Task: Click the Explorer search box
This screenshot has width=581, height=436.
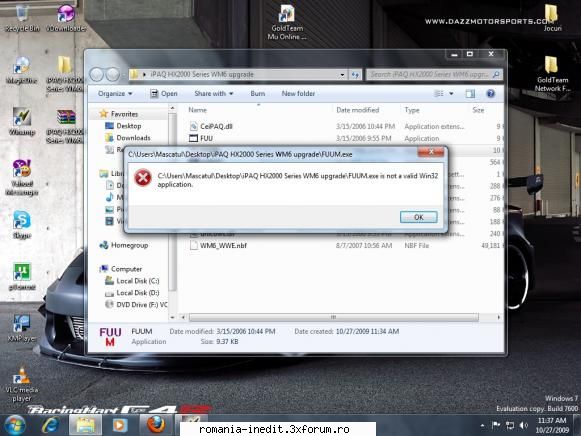Action: click(434, 74)
